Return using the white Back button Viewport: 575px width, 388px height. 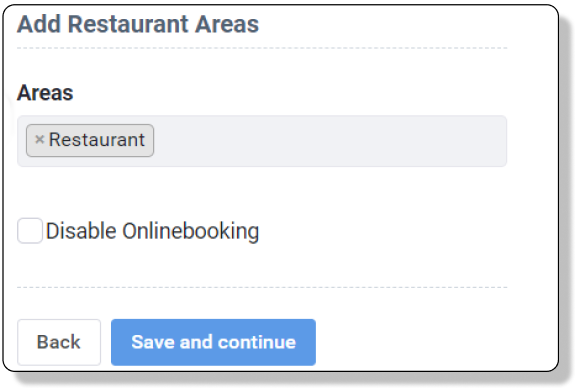(59, 342)
